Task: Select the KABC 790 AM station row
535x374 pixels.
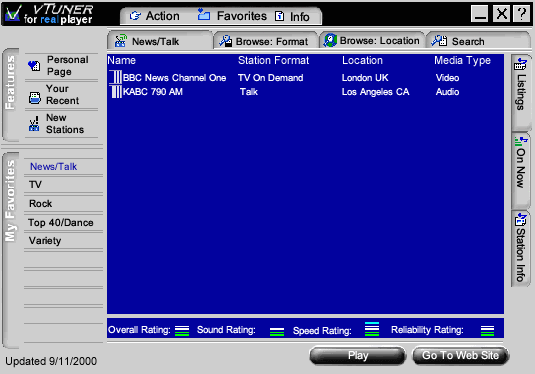Action: tap(305, 92)
